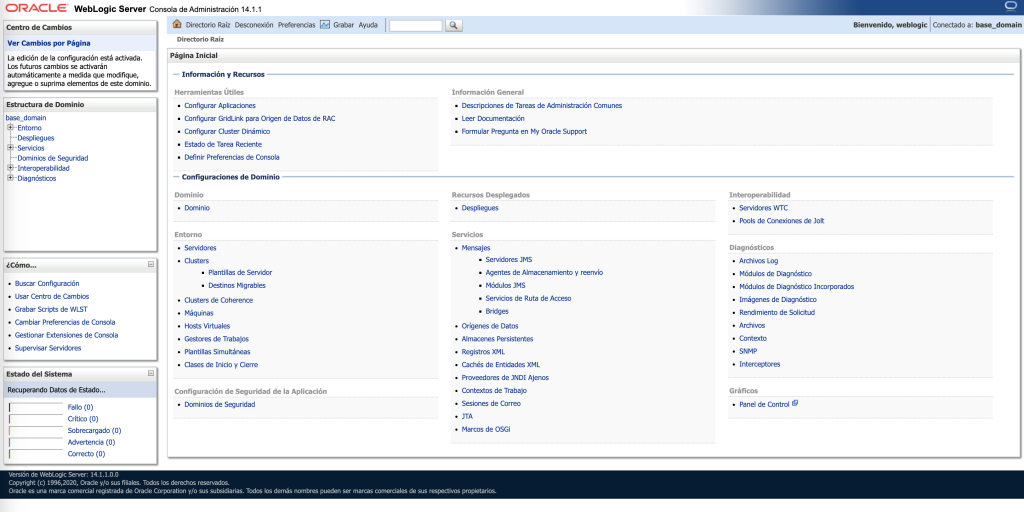Open the Bridges link
The image size is (1024, 512).
(497, 312)
